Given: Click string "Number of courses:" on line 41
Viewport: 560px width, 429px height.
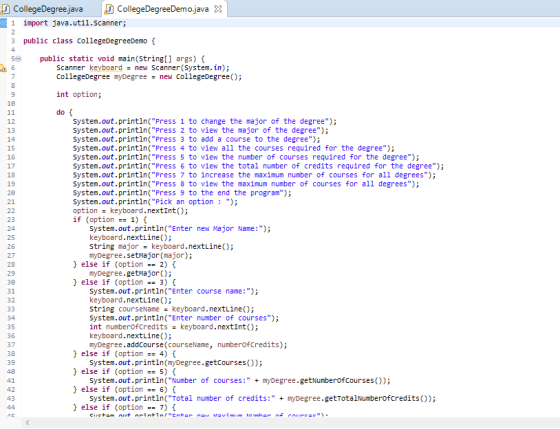Looking at the screenshot, I should point(209,380).
